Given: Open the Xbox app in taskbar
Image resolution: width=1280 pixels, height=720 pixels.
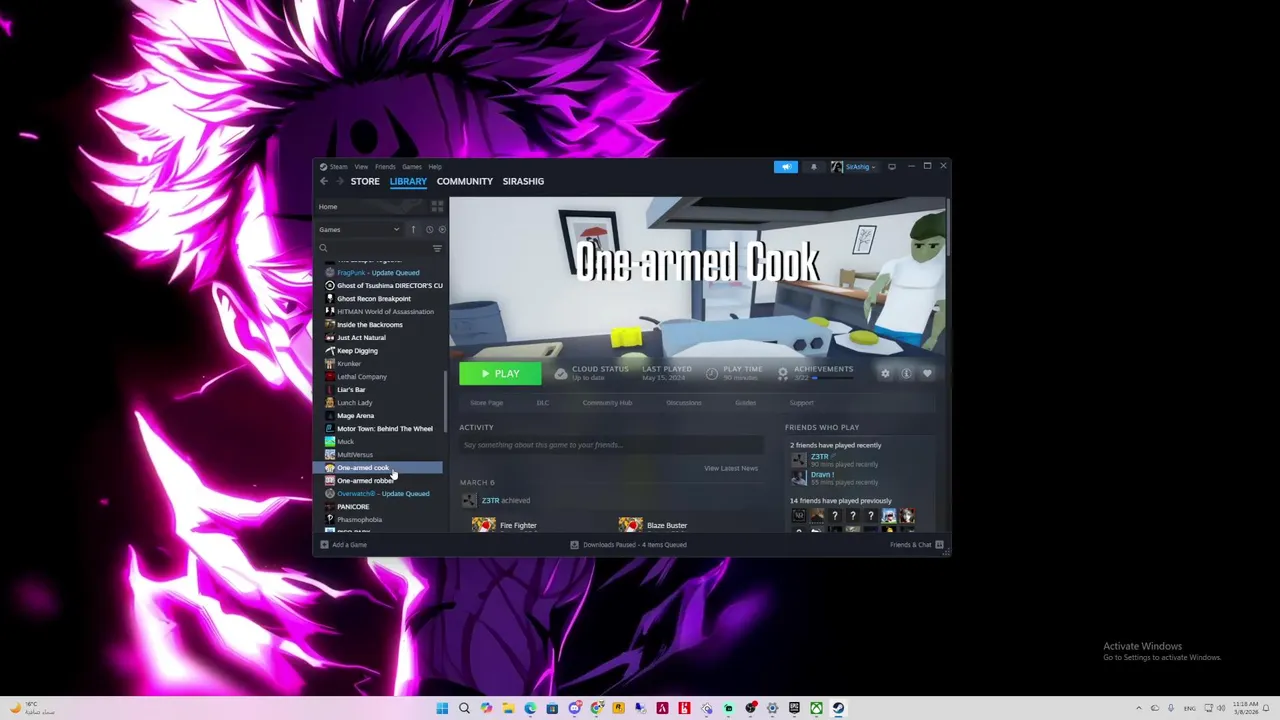Looking at the screenshot, I should coord(816,708).
